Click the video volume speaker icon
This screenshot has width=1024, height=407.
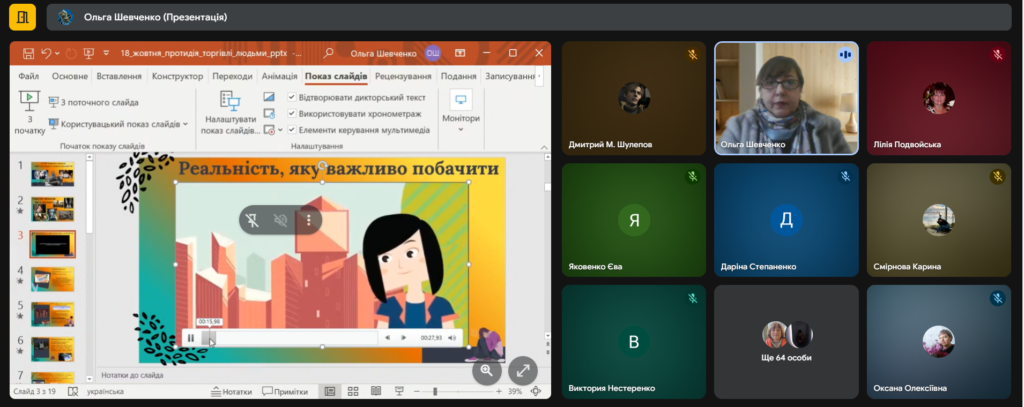tap(452, 338)
